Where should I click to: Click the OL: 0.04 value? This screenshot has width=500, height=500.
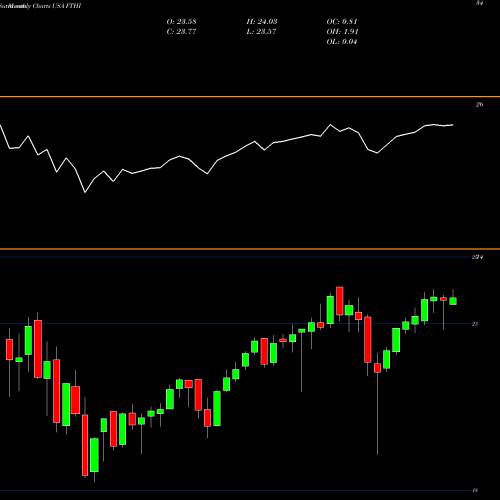click(342, 42)
